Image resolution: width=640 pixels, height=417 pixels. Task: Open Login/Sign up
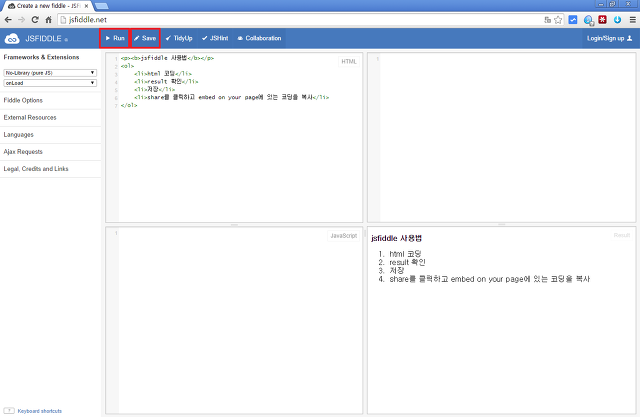[x=609, y=38]
